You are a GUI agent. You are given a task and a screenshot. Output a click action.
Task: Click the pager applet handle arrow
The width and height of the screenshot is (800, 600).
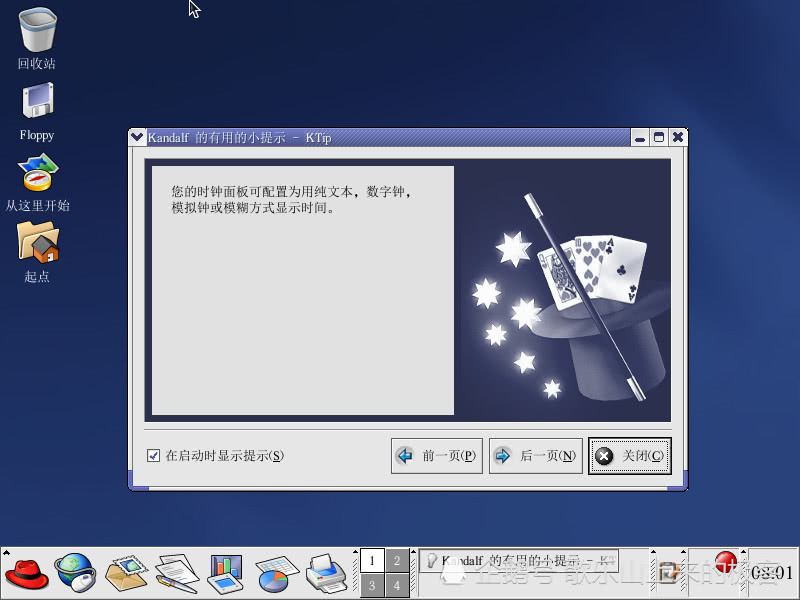(x=356, y=552)
